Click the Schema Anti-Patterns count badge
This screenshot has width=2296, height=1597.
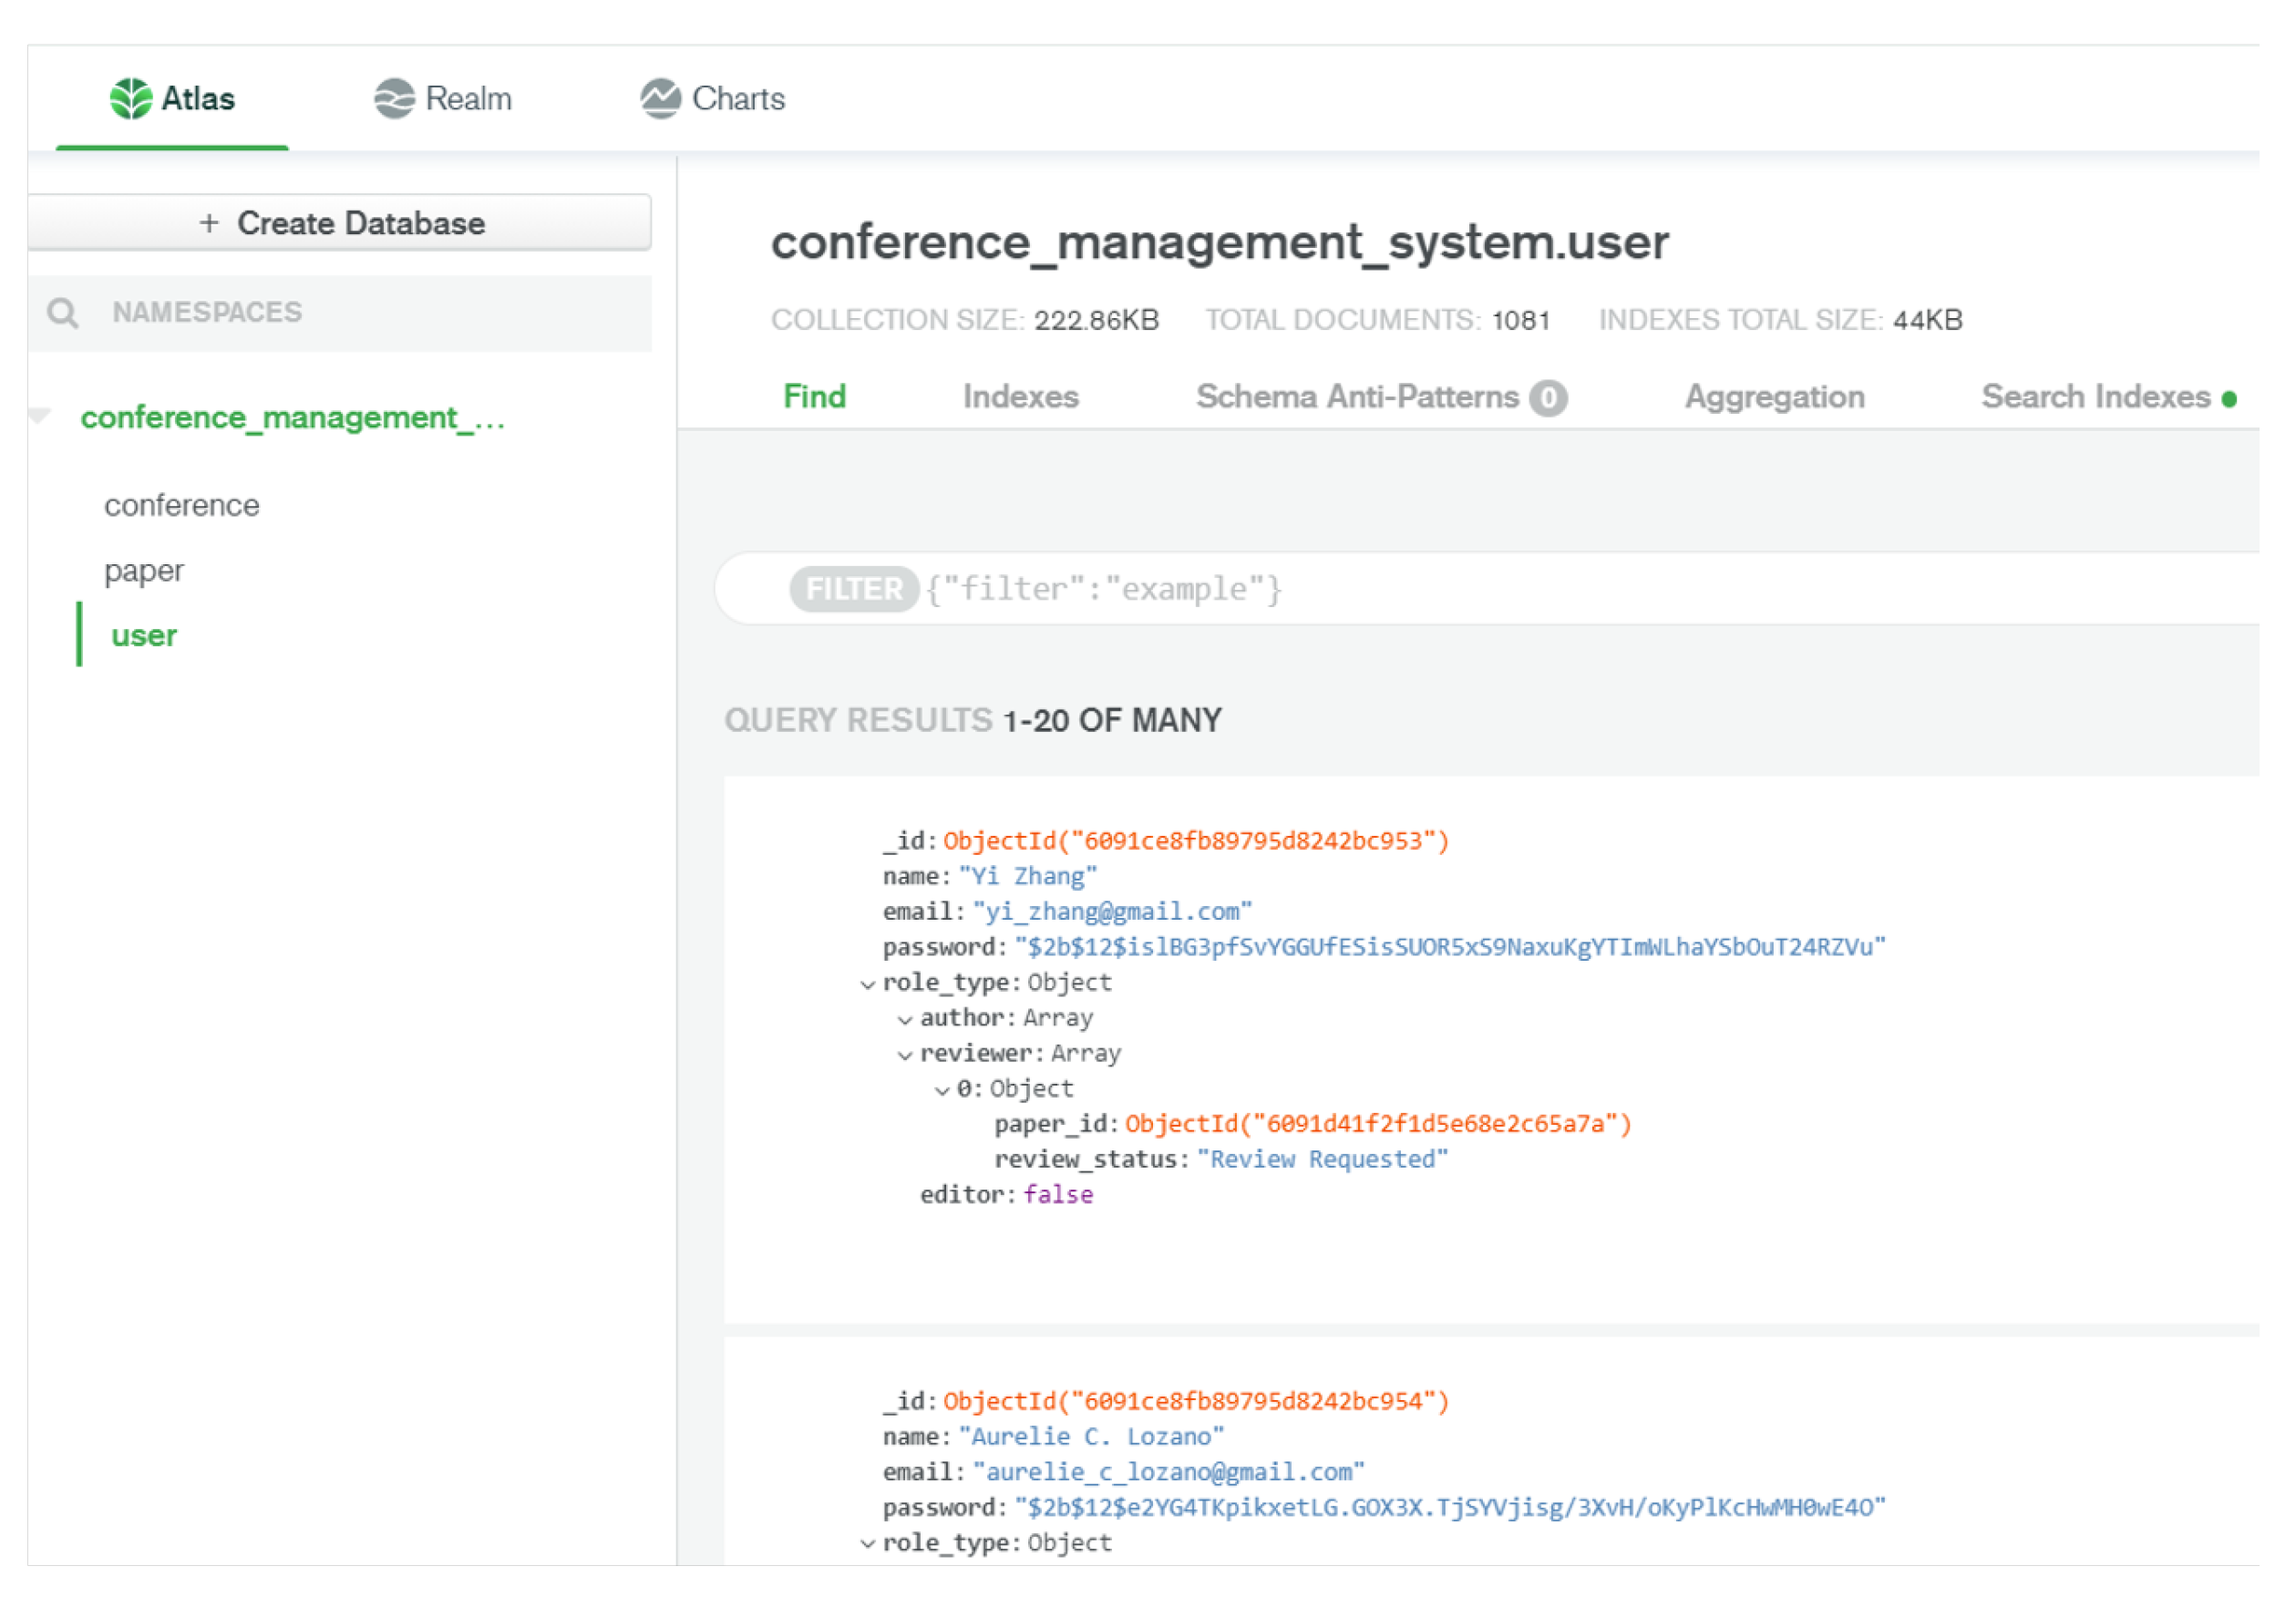[1548, 398]
